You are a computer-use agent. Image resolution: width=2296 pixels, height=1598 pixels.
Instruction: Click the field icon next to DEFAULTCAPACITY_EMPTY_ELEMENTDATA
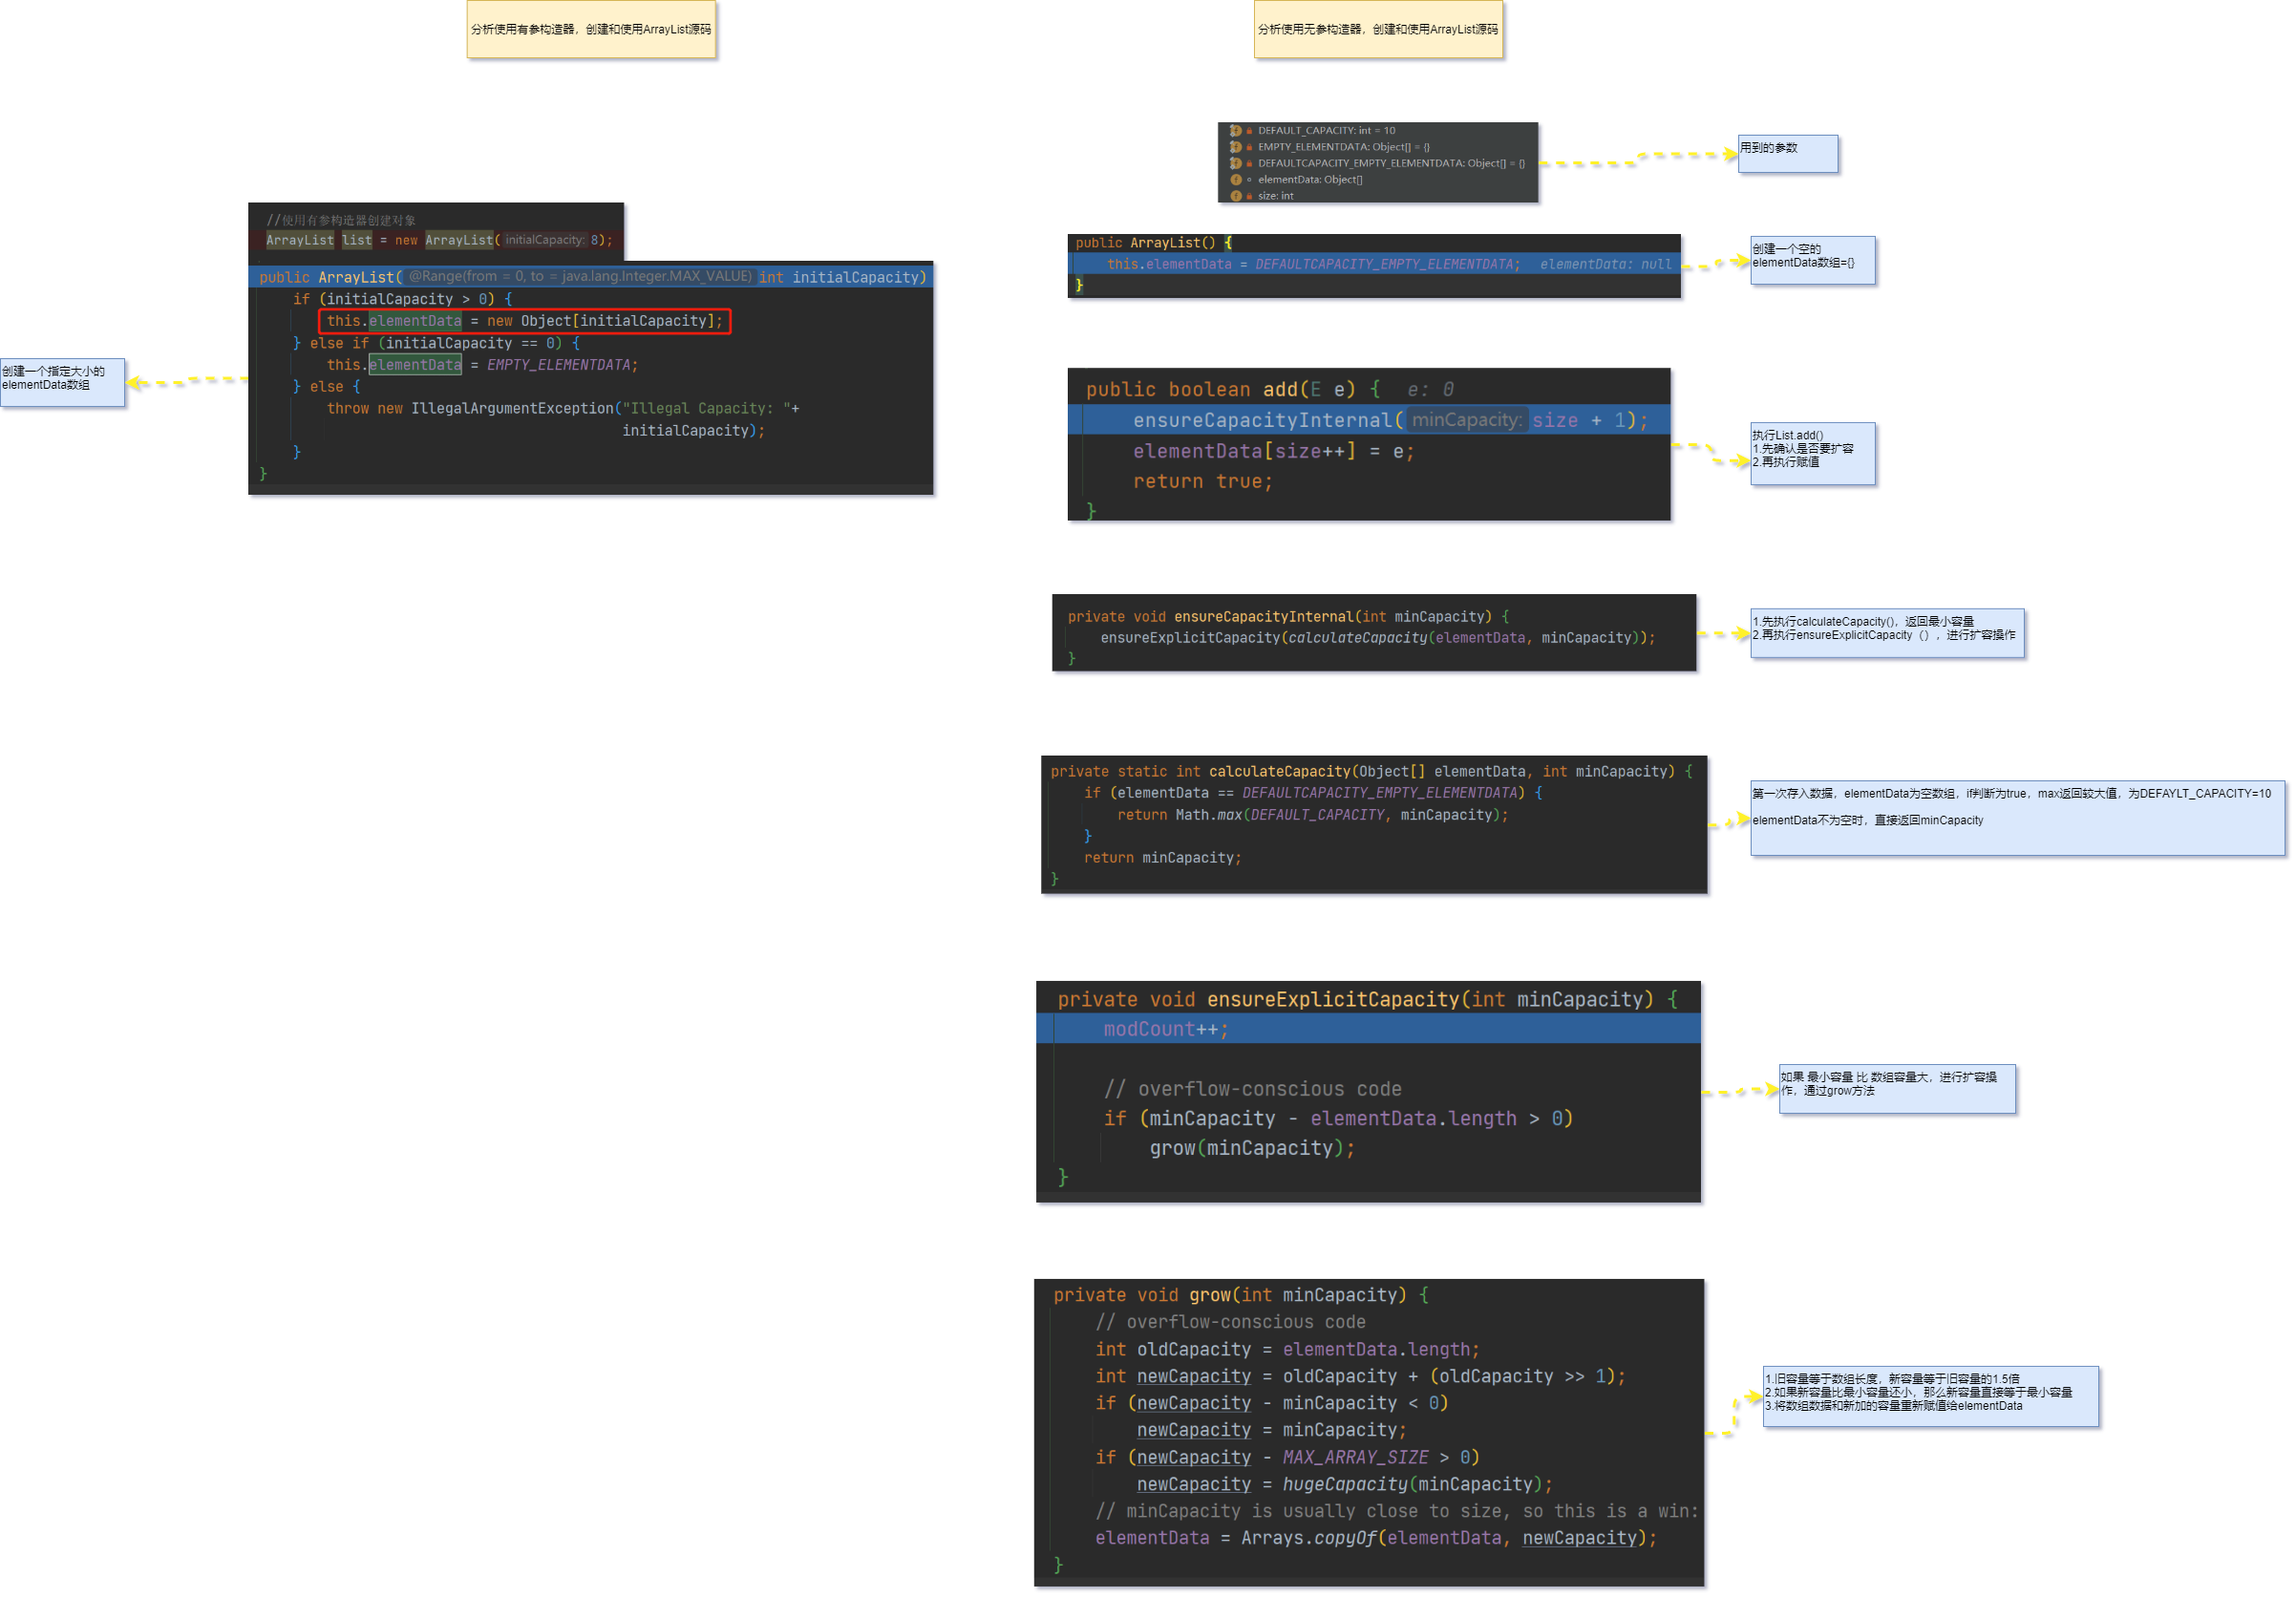[1235, 163]
